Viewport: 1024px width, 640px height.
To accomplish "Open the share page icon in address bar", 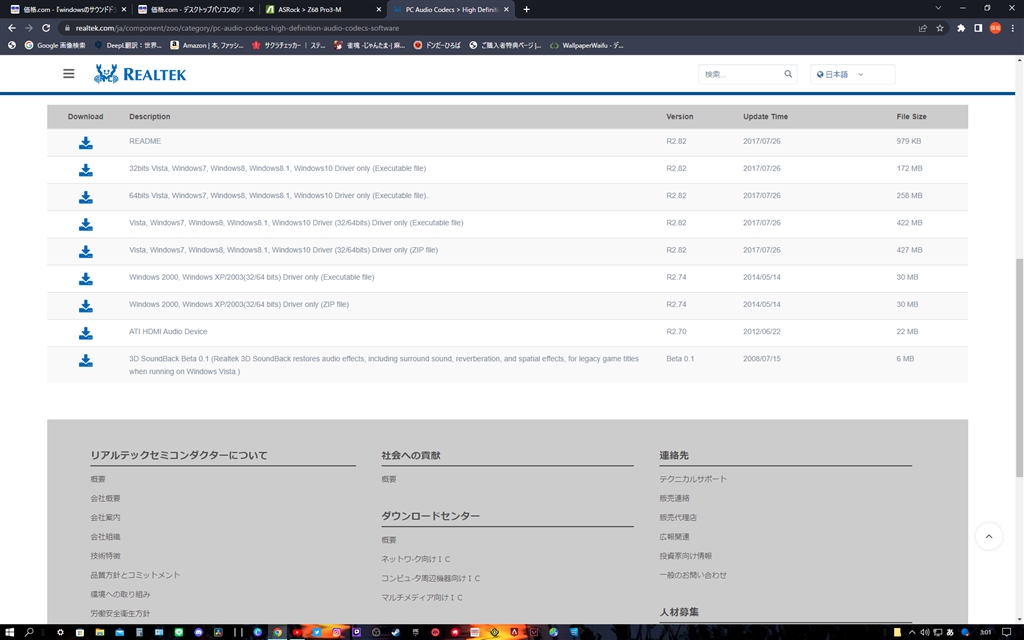I will tap(923, 28).
